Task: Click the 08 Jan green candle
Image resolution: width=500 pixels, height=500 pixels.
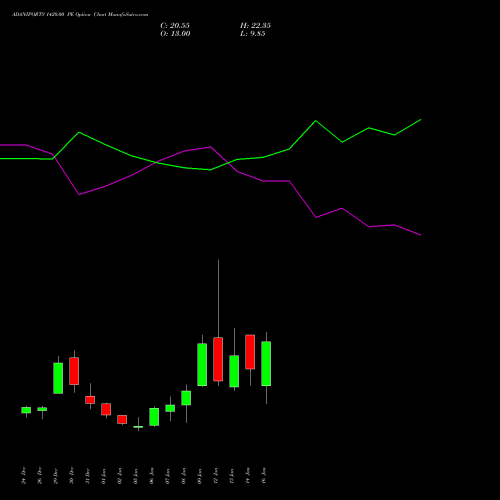Action: pyautogui.click(x=186, y=398)
